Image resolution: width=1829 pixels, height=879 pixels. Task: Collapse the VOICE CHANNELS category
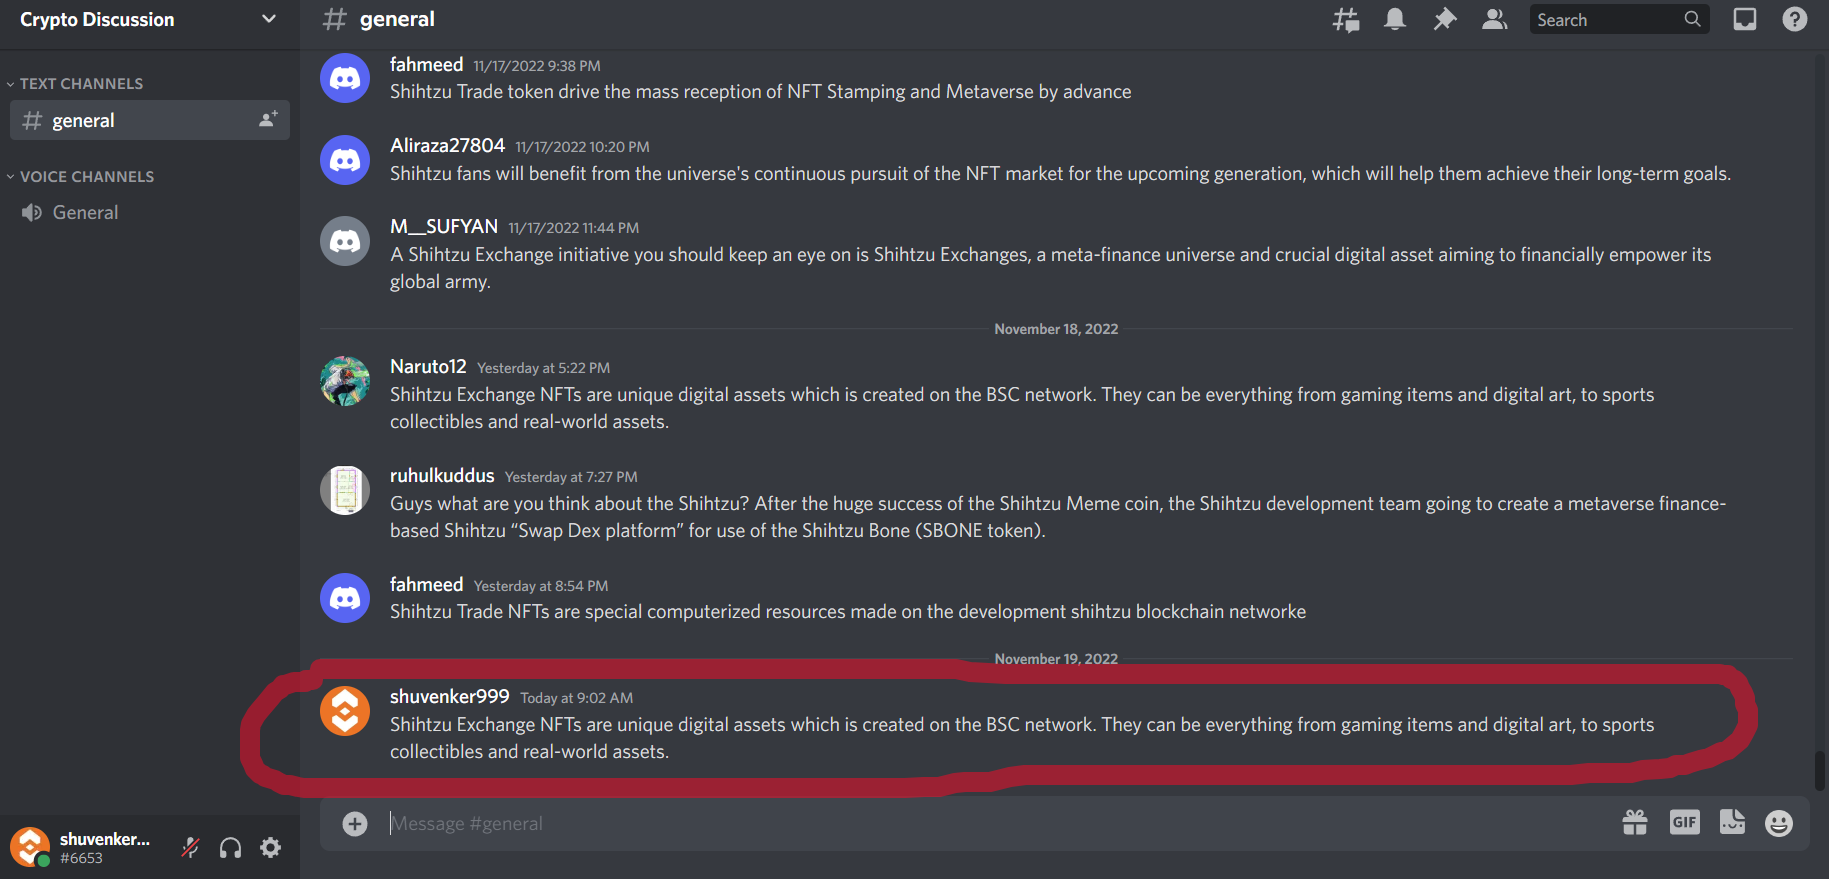click(x=81, y=177)
